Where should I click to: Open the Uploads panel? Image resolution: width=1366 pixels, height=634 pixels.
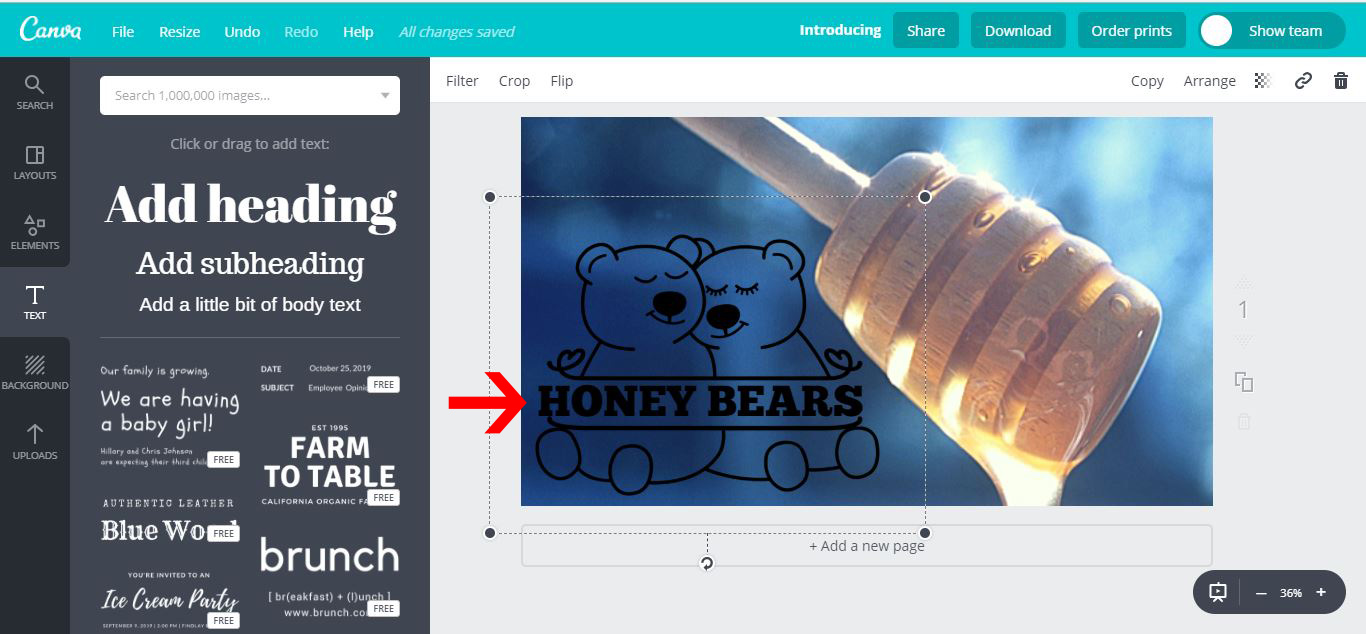(34, 441)
